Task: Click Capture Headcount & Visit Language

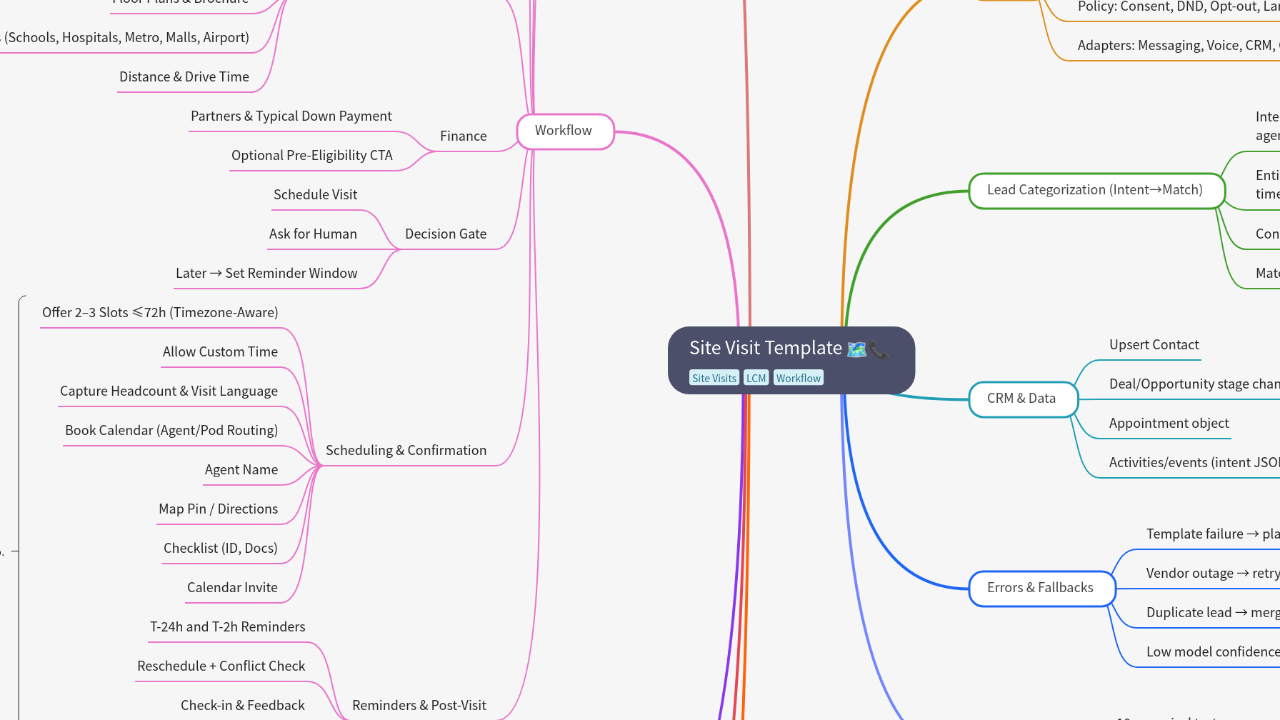Action: (169, 391)
